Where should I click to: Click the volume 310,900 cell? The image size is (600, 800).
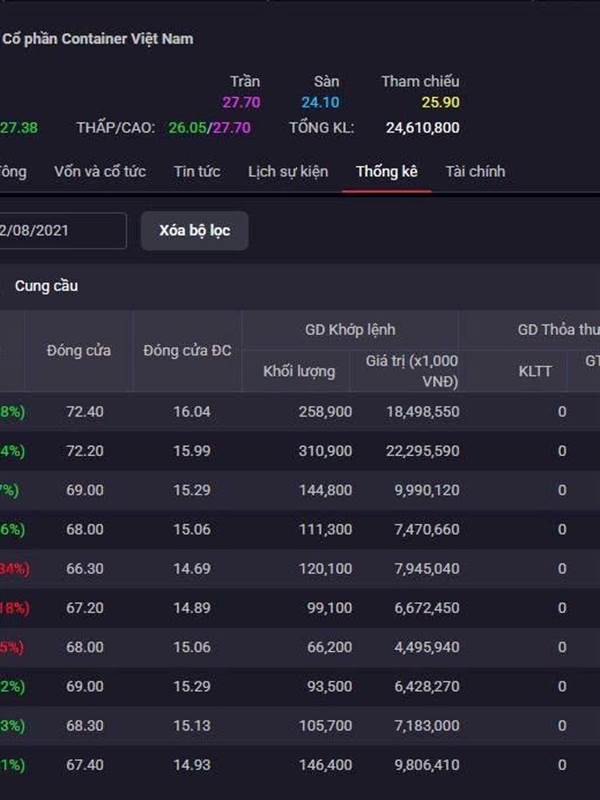click(325, 451)
